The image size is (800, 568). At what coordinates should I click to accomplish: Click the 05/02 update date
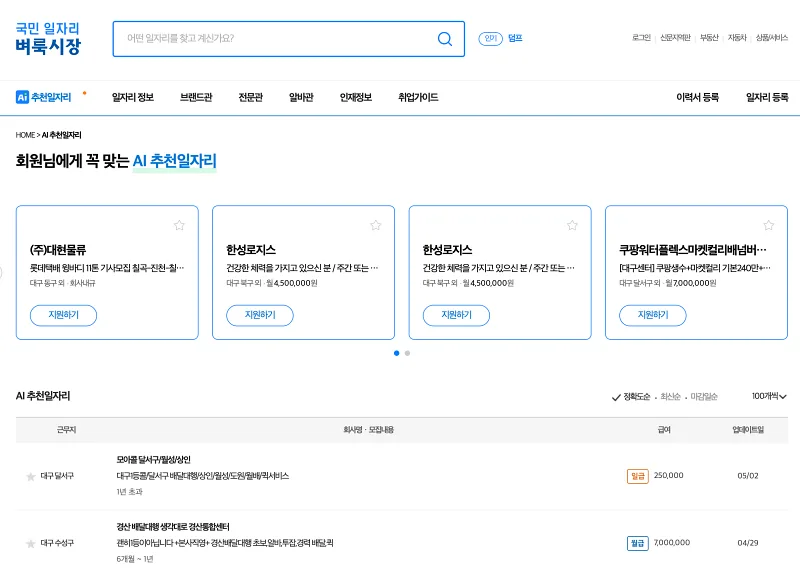[748, 476]
